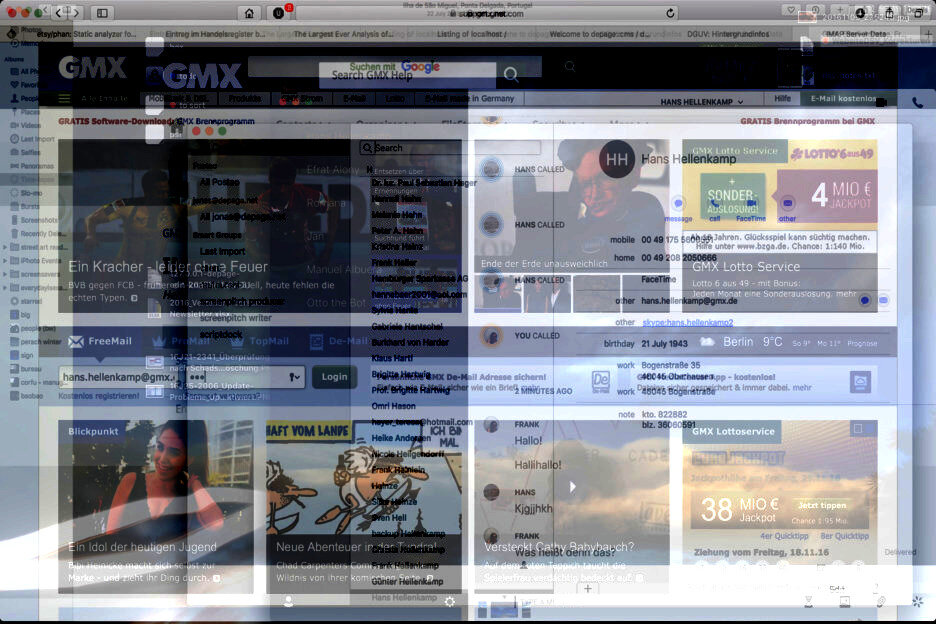Open the Produkte navigation item

click(x=245, y=99)
